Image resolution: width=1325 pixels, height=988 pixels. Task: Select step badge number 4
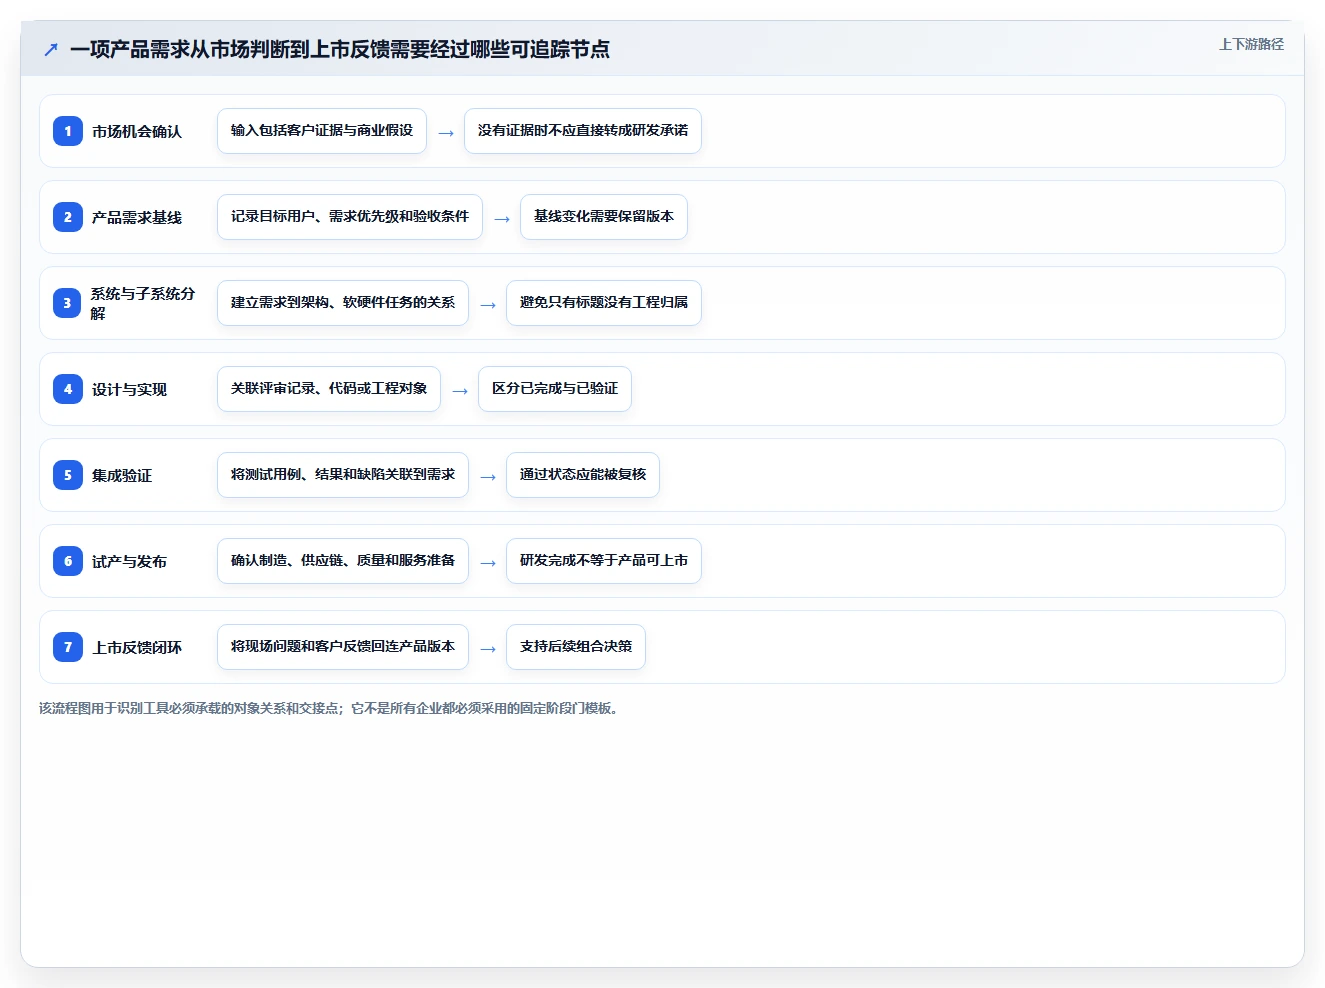point(68,389)
